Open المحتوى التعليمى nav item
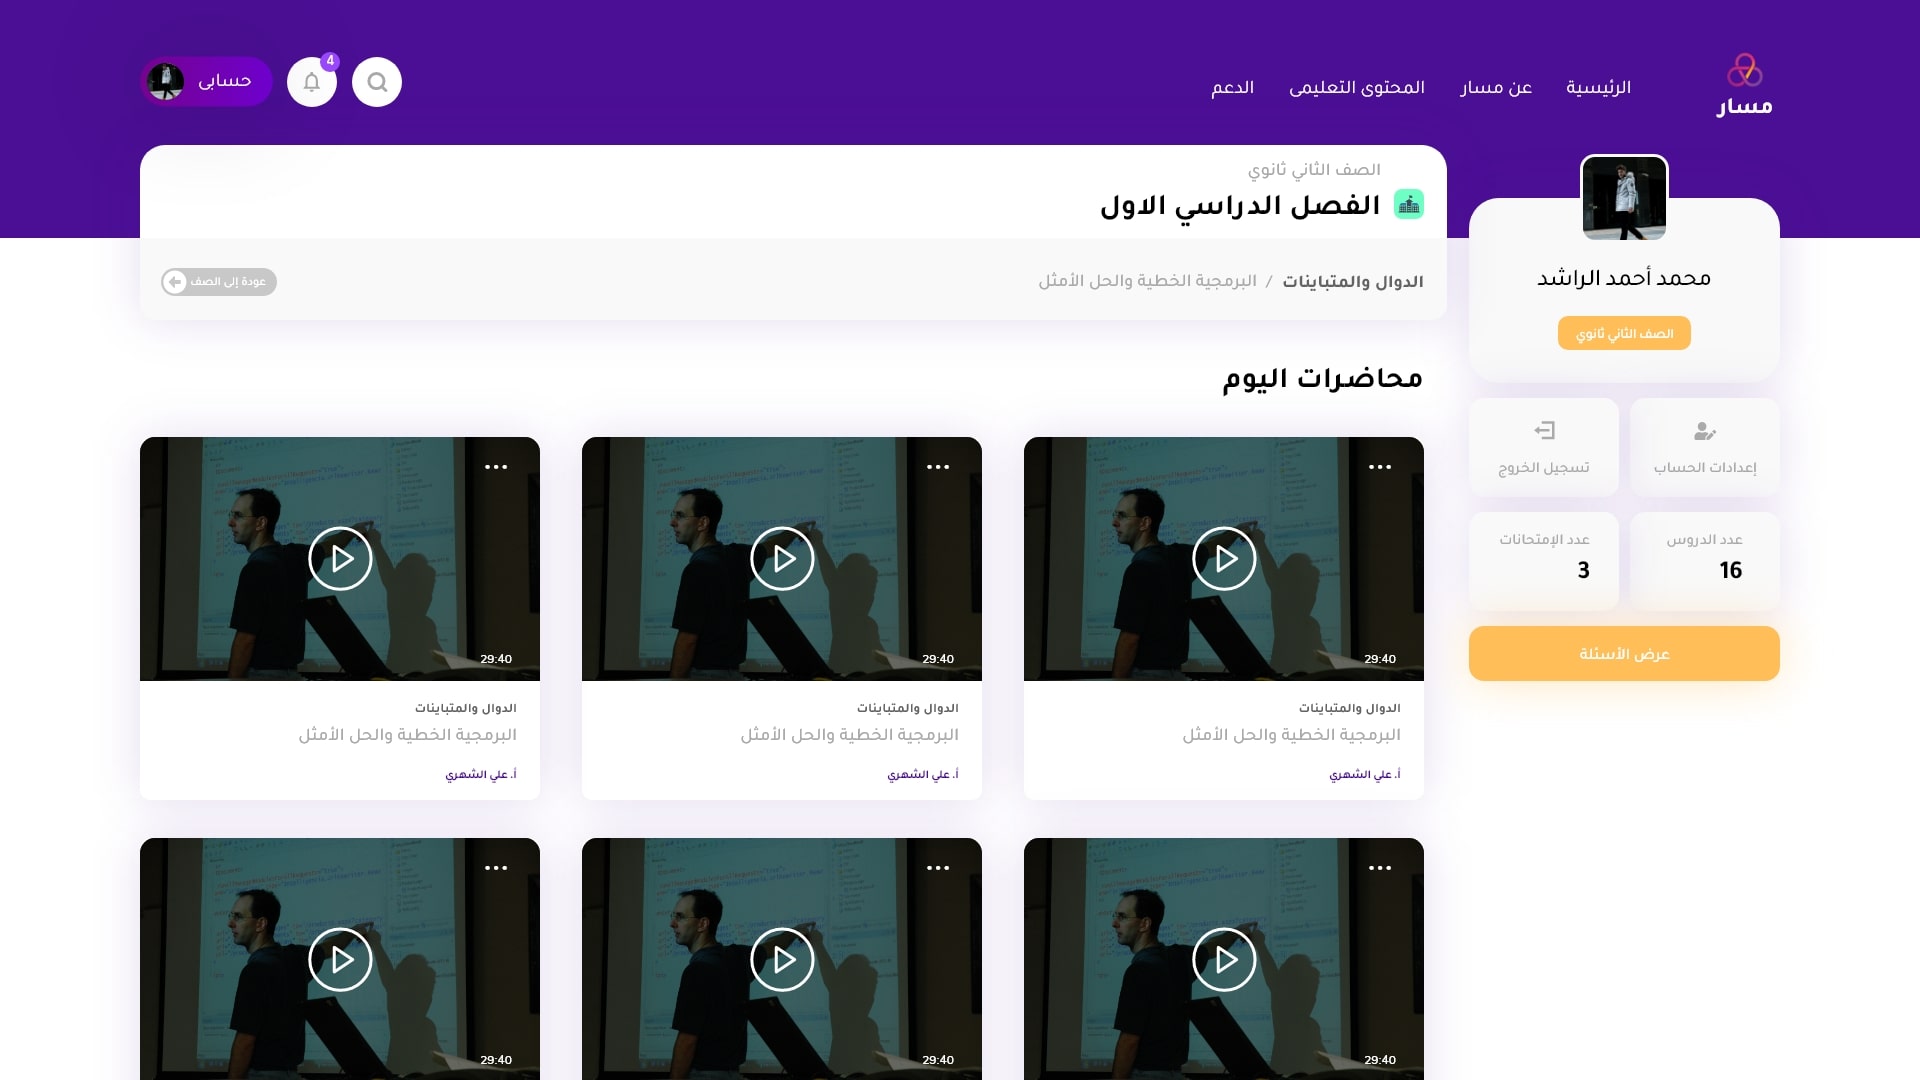The width and height of the screenshot is (1920, 1080). 1357,88
